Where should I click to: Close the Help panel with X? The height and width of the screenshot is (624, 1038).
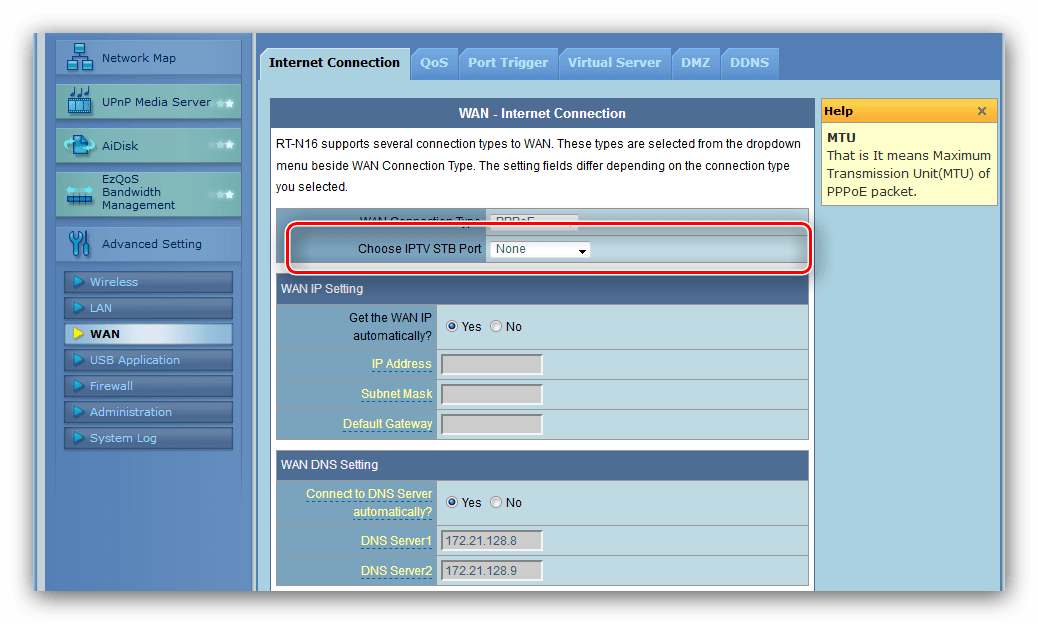click(x=981, y=111)
